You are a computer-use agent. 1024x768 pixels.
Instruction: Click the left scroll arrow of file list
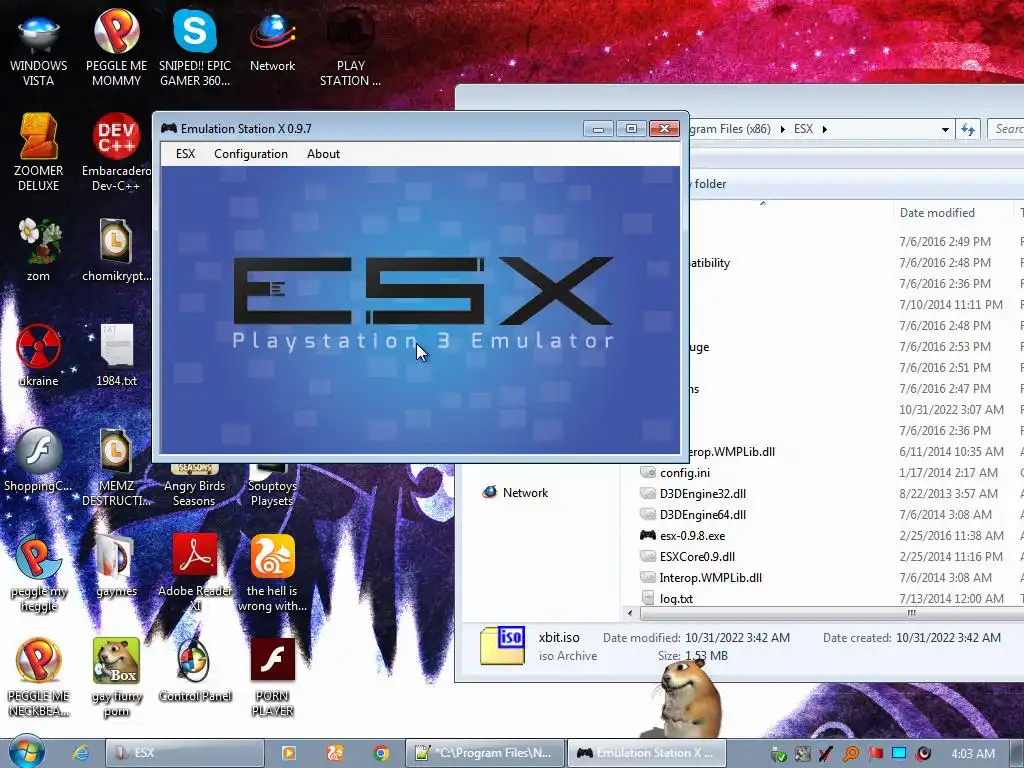pyautogui.click(x=630, y=613)
